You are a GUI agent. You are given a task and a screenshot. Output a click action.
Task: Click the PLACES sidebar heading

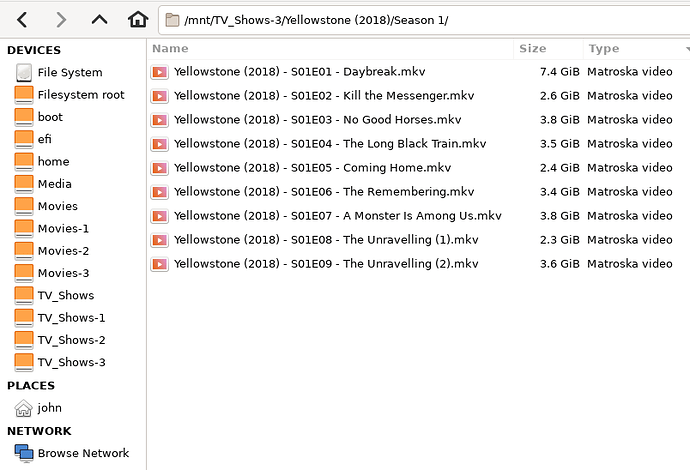pyautogui.click(x=31, y=386)
